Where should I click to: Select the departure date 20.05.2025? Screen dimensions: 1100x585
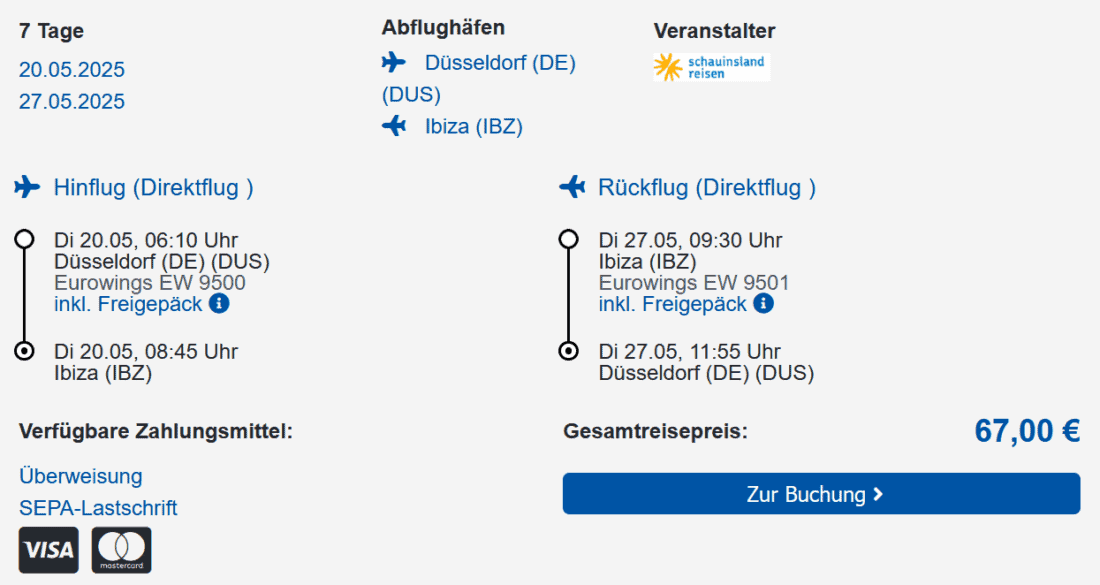72,70
